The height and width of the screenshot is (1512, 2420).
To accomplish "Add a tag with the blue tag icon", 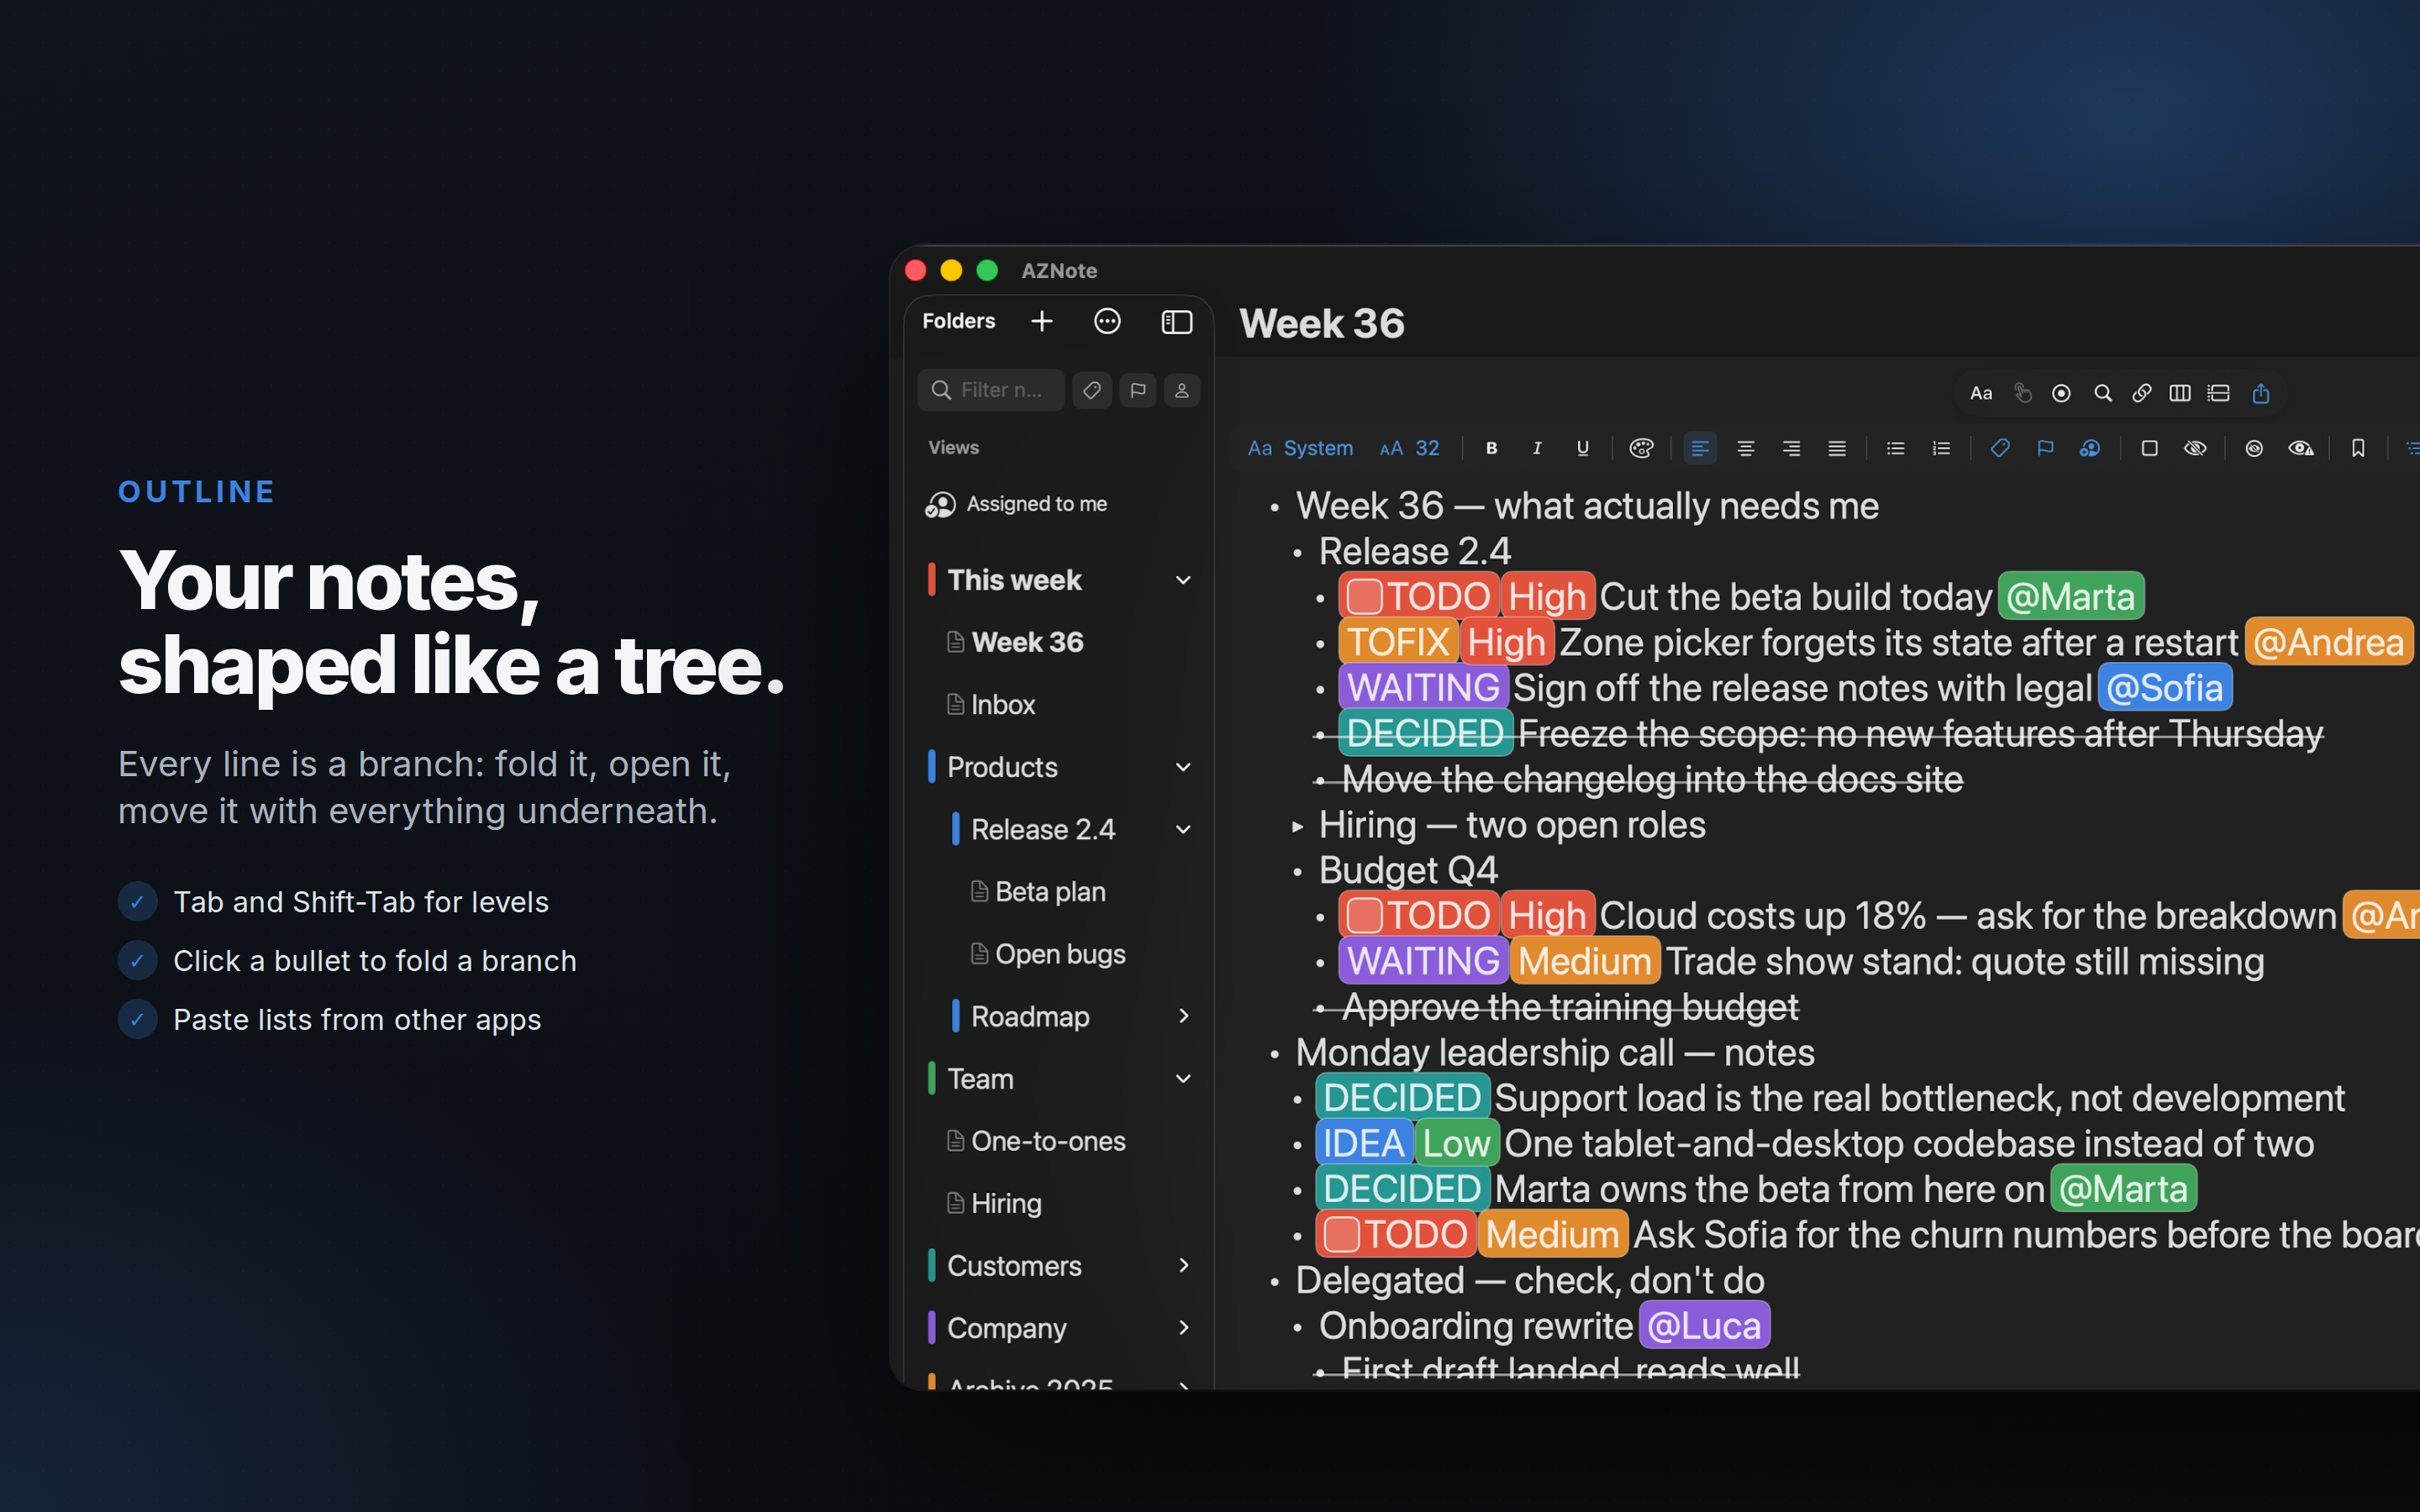I will 2000,448.
